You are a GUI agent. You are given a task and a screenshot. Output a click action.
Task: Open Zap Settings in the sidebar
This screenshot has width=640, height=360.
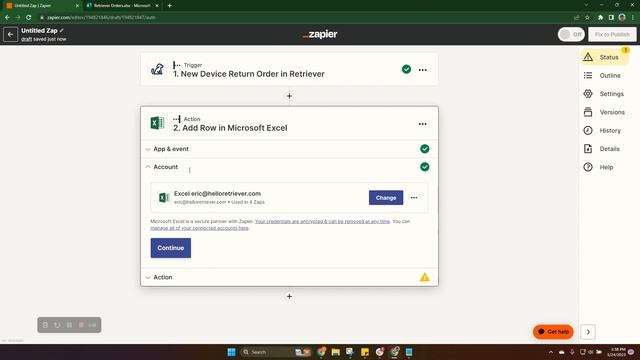point(605,94)
